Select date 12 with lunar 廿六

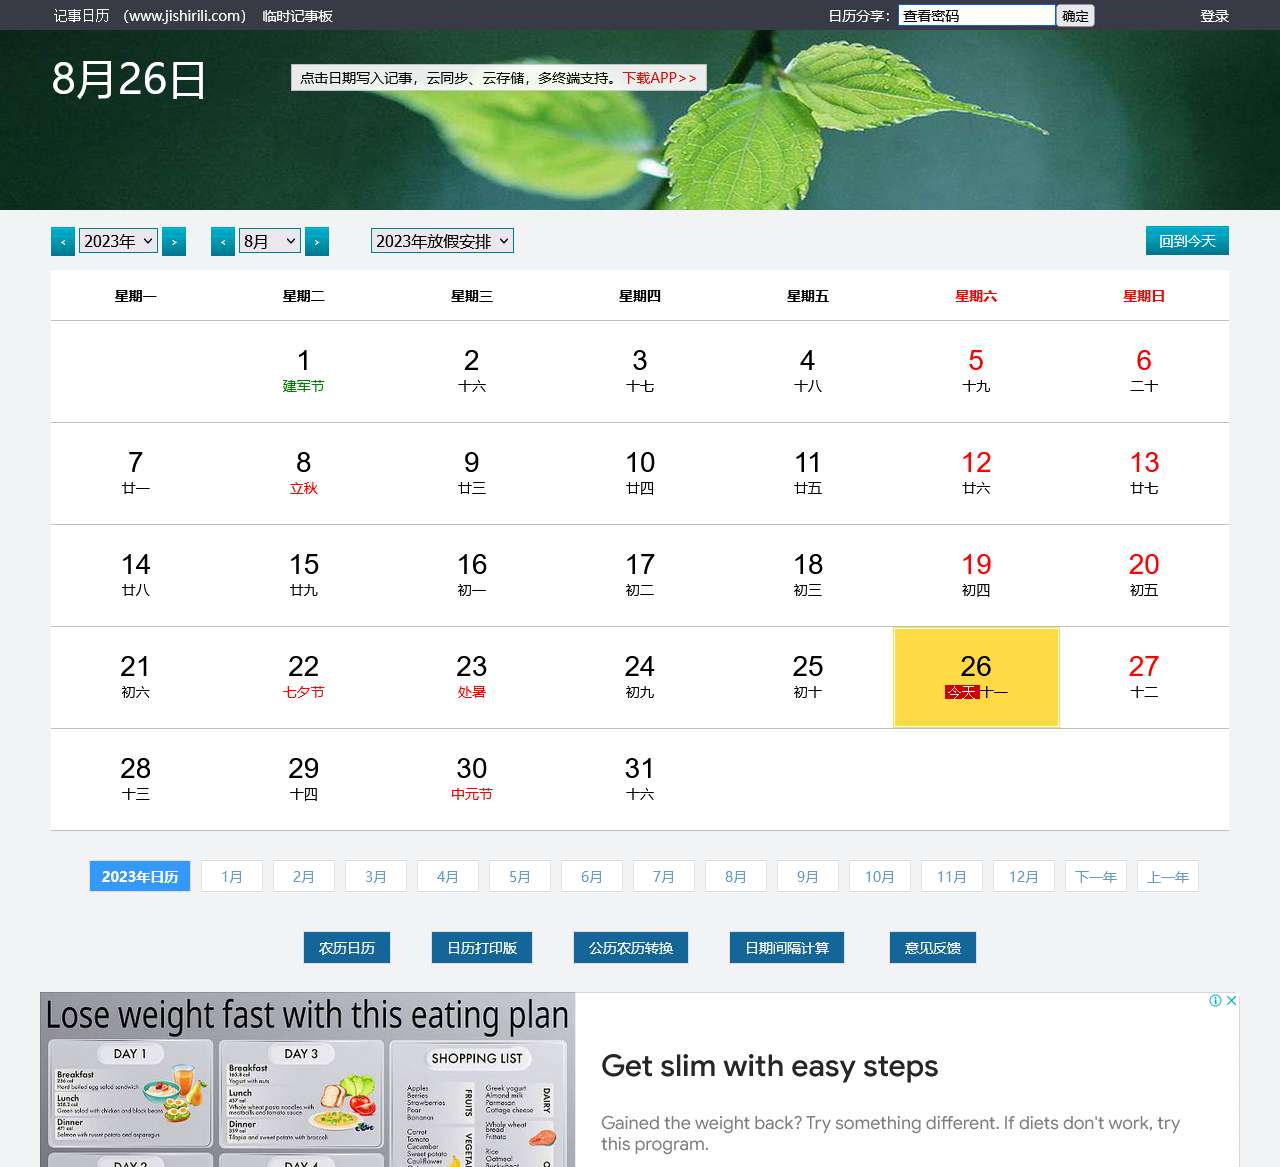click(x=976, y=473)
